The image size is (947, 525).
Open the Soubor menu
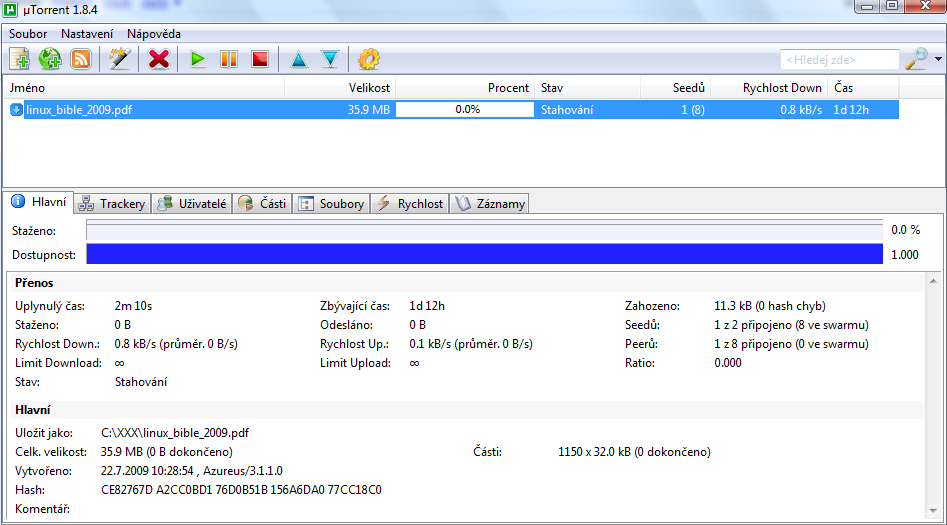28,34
